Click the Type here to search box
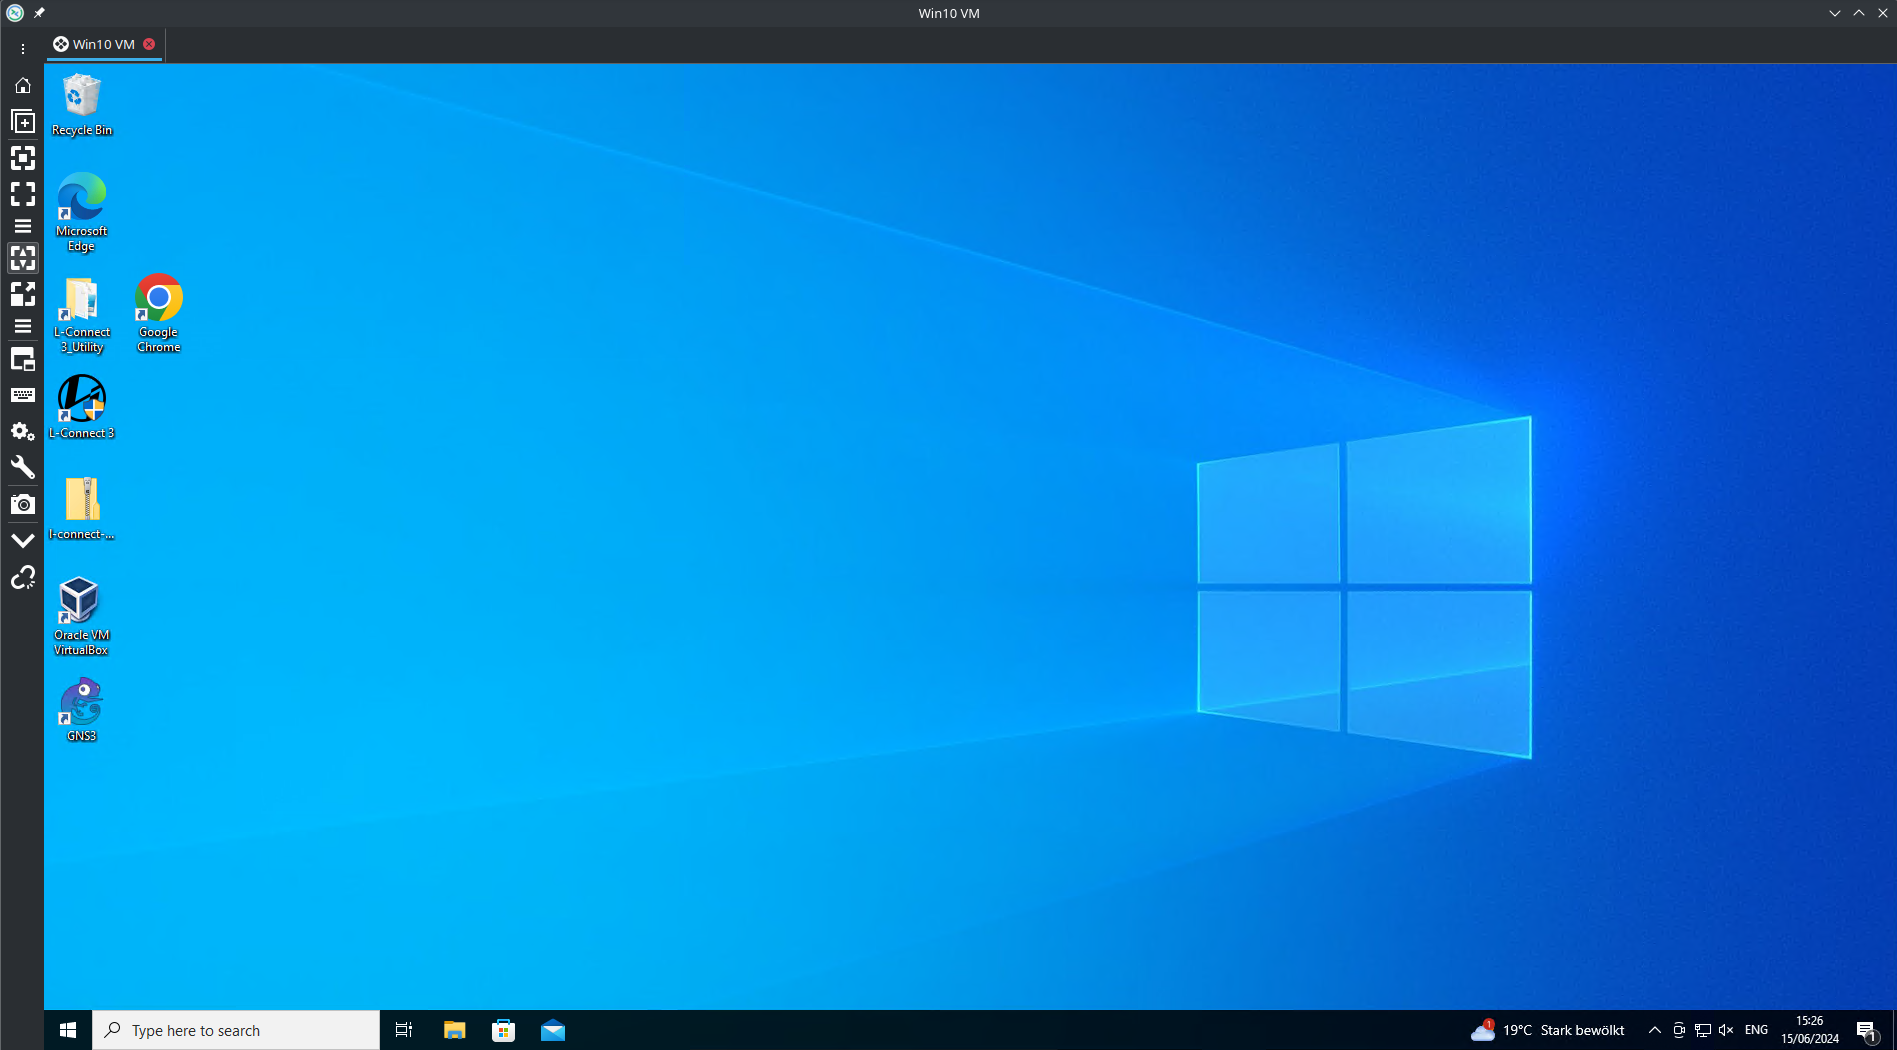Image resolution: width=1897 pixels, height=1050 pixels. [x=236, y=1030]
